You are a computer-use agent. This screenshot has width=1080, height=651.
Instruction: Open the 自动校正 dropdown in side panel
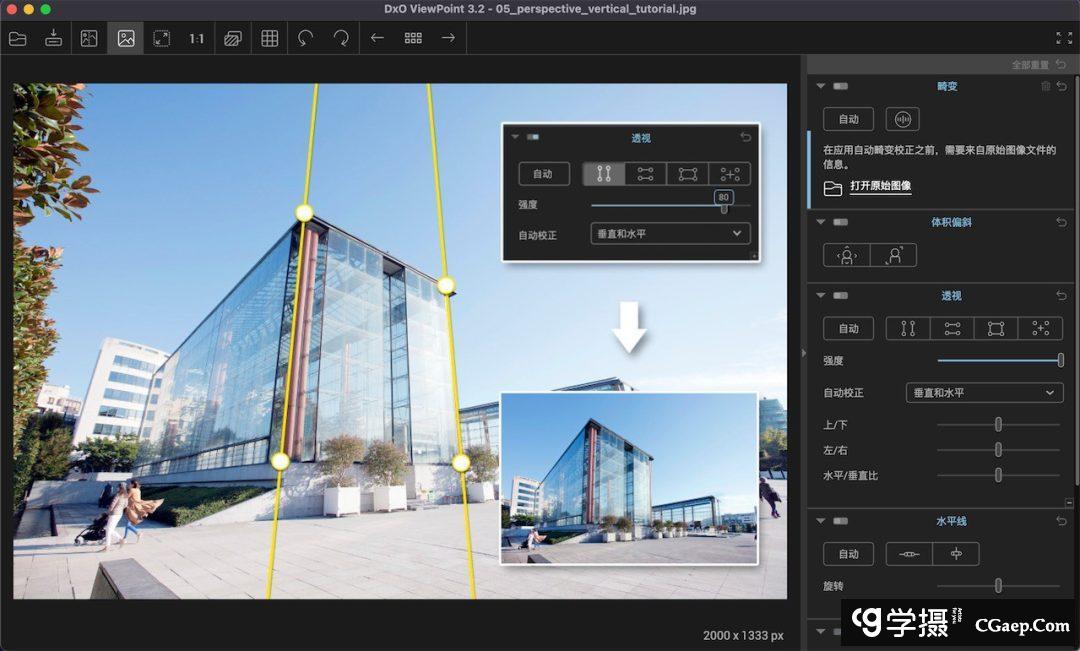984,393
